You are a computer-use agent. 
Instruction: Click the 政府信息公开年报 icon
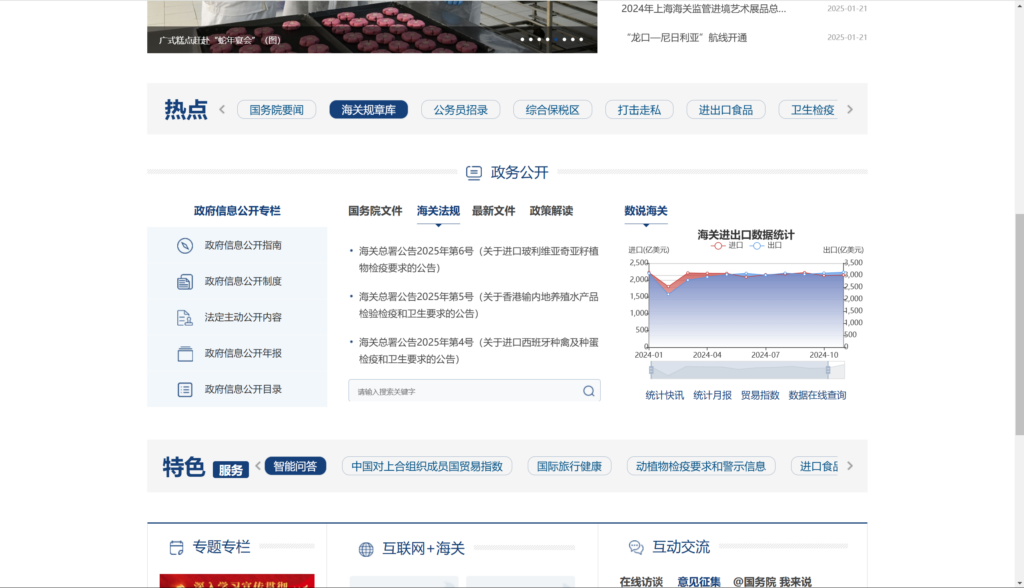click(185, 353)
